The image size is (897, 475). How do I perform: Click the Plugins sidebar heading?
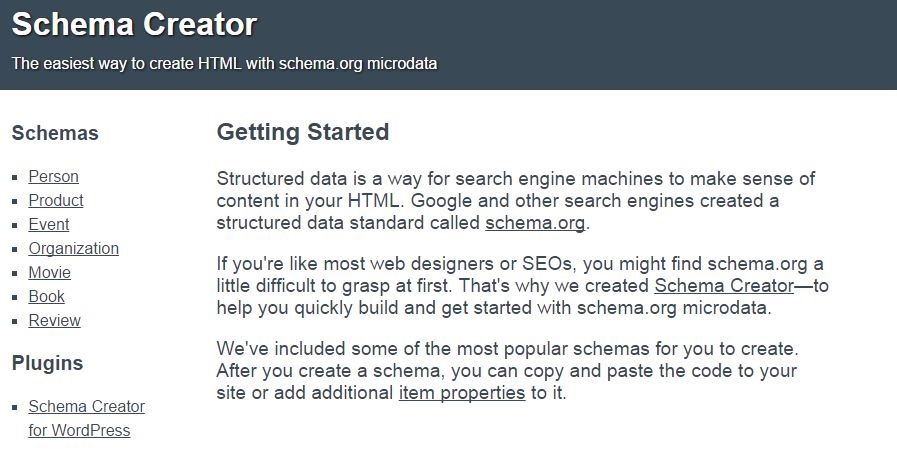(x=47, y=363)
